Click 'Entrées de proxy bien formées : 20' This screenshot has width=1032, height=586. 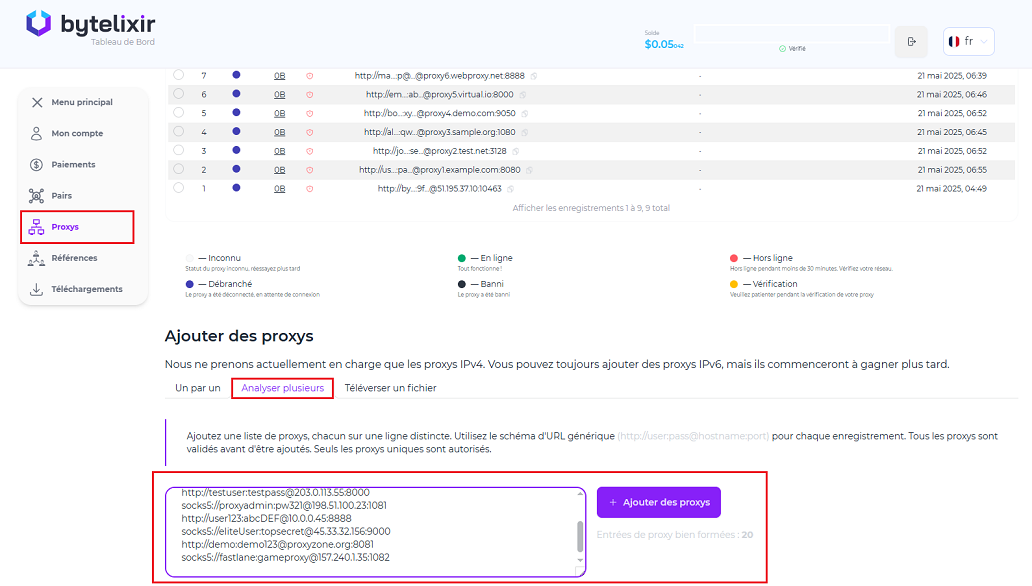(x=675, y=535)
